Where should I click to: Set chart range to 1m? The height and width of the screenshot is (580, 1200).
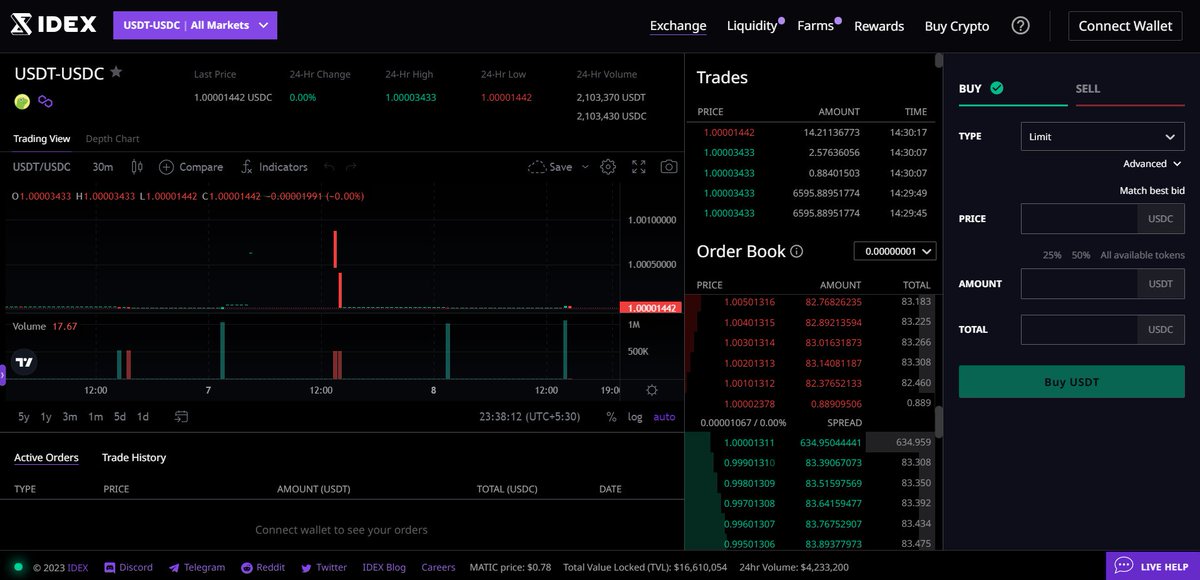(95, 417)
